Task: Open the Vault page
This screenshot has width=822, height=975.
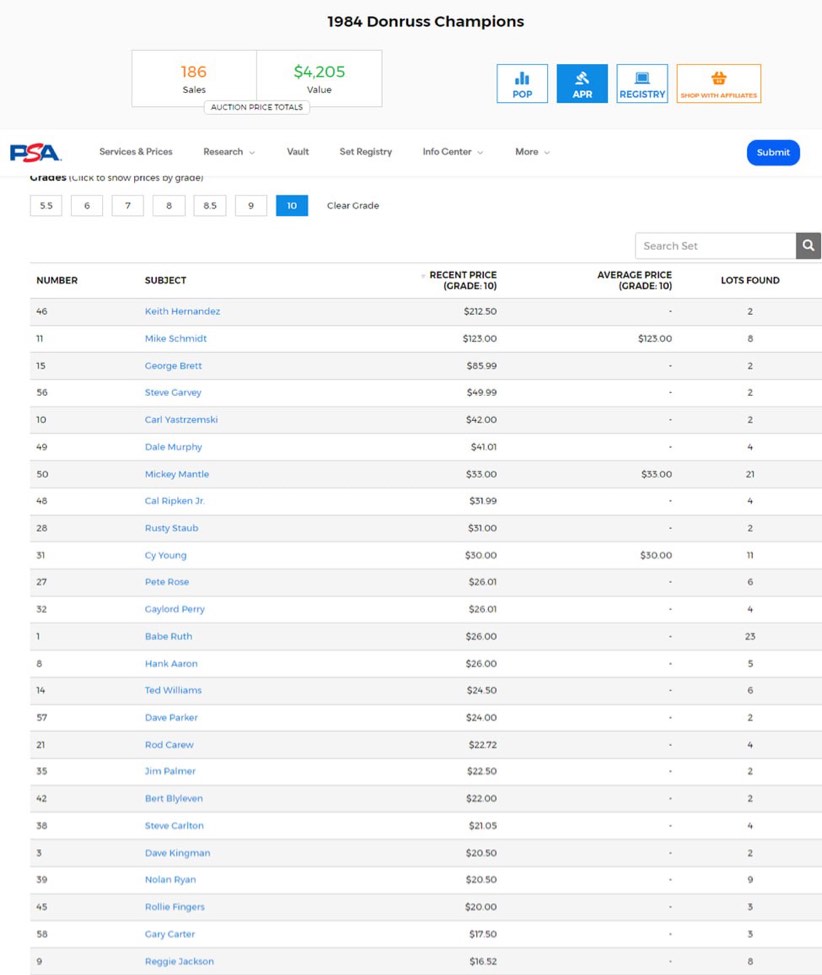Action: [297, 152]
